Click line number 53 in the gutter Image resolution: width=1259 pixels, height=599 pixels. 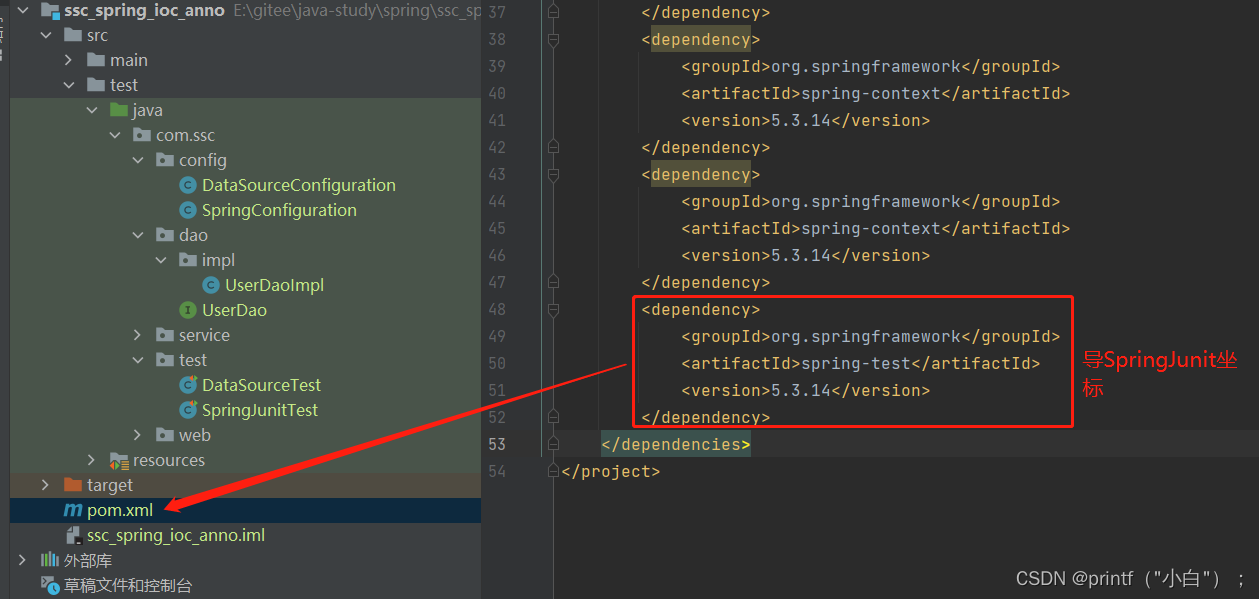[x=499, y=443]
